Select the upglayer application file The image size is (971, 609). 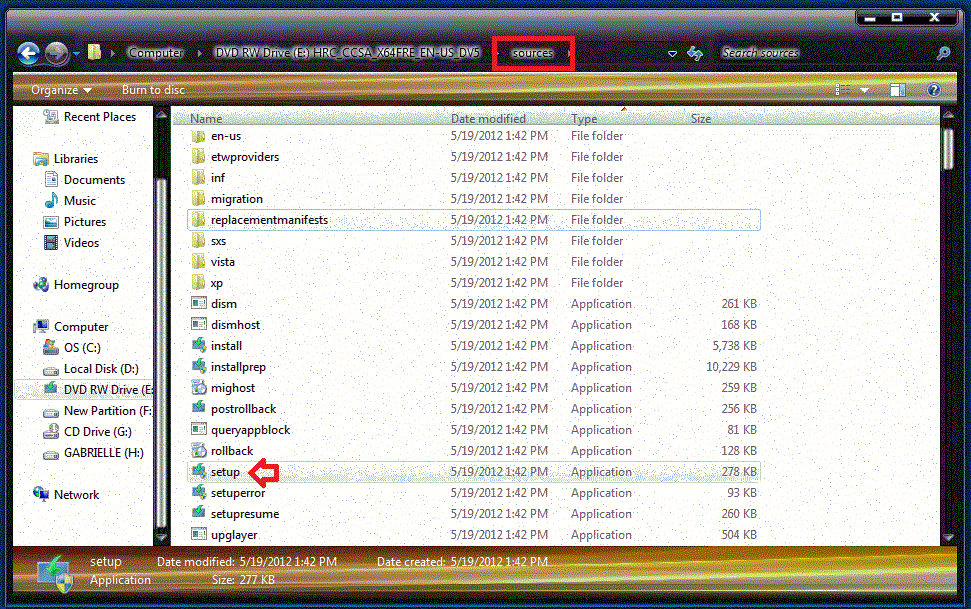pos(474,535)
